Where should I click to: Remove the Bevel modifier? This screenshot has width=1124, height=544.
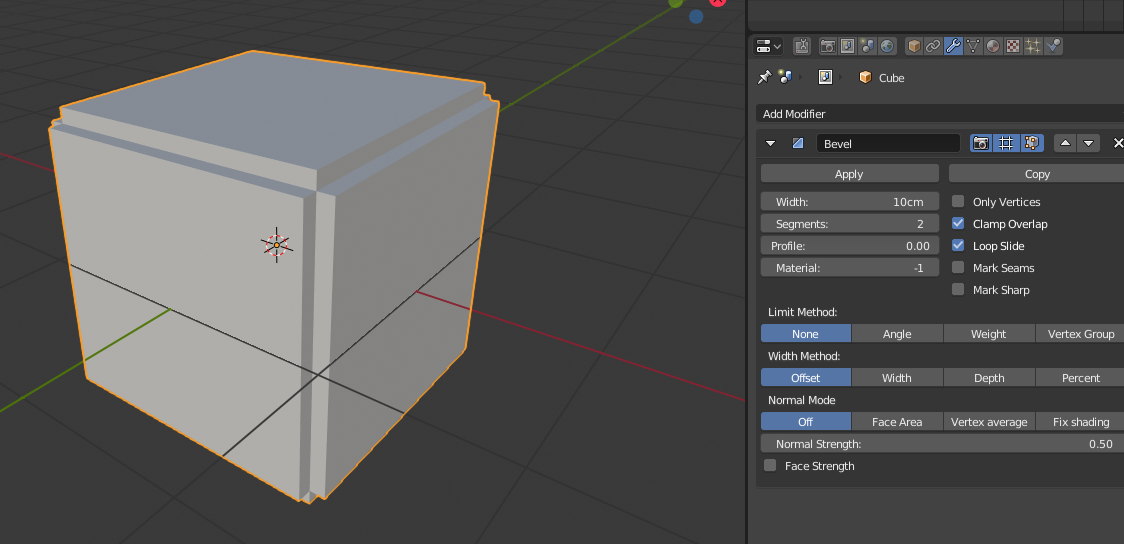click(1118, 143)
